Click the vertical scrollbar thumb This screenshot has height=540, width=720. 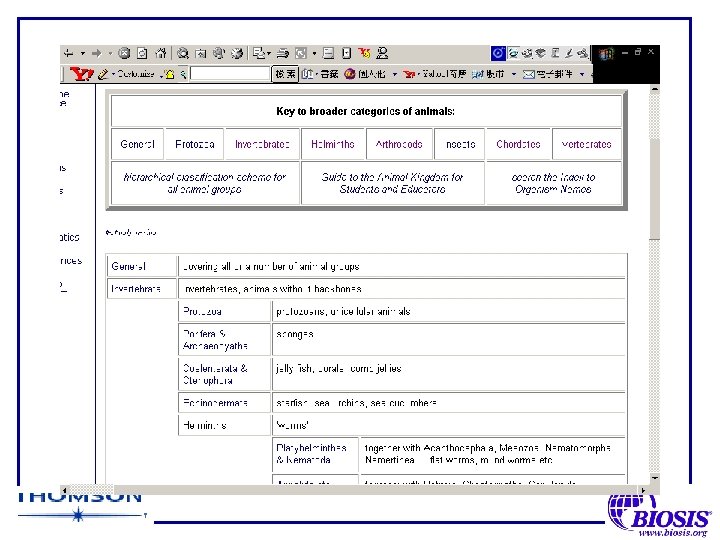pyautogui.click(x=655, y=188)
